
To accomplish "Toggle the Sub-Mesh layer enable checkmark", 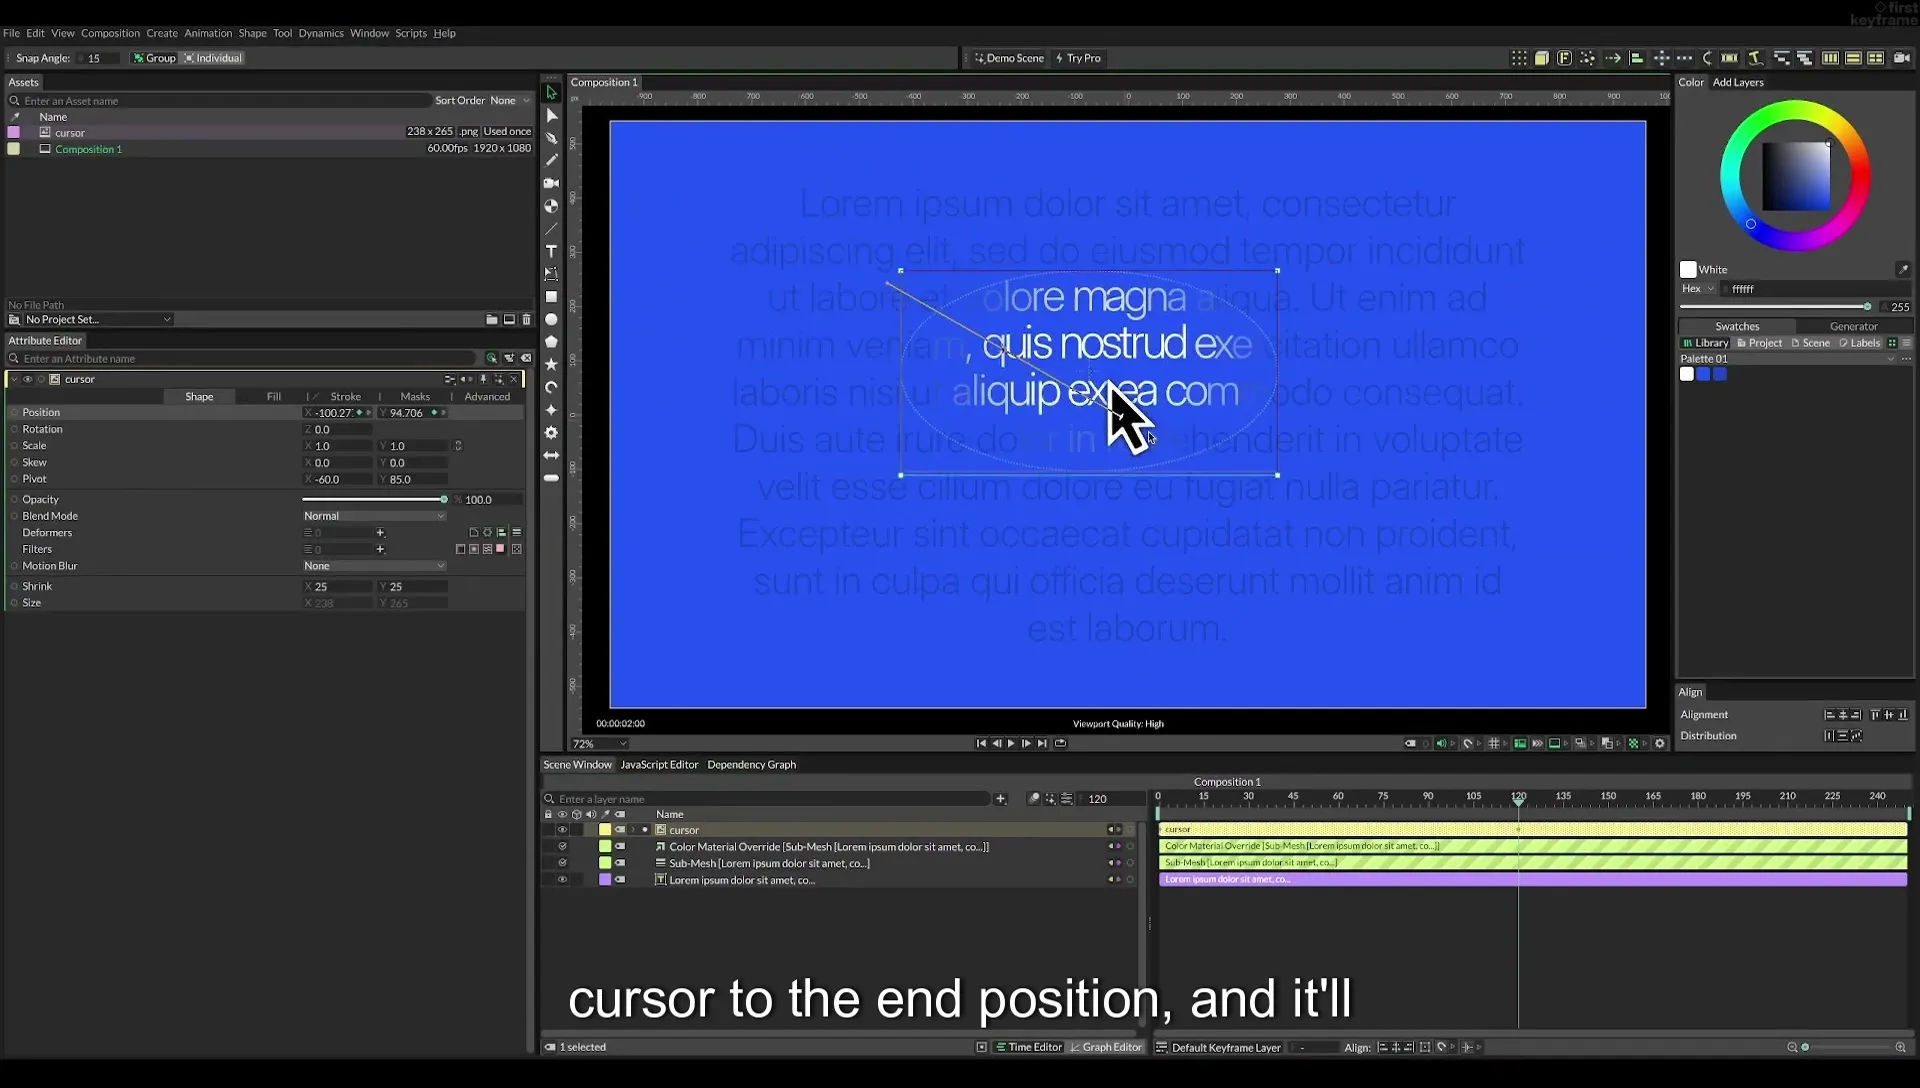I will click(562, 863).
